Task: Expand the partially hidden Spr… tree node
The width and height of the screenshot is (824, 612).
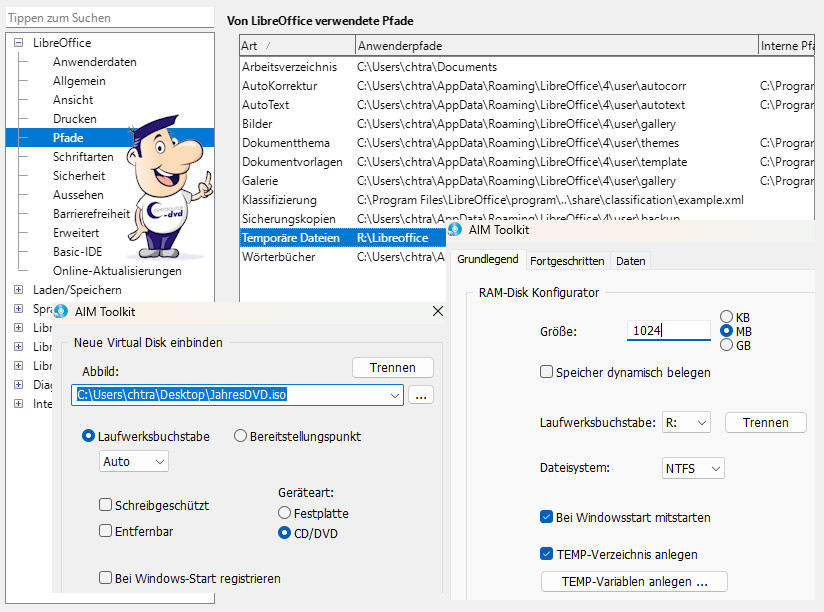Action: click(x=18, y=308)
